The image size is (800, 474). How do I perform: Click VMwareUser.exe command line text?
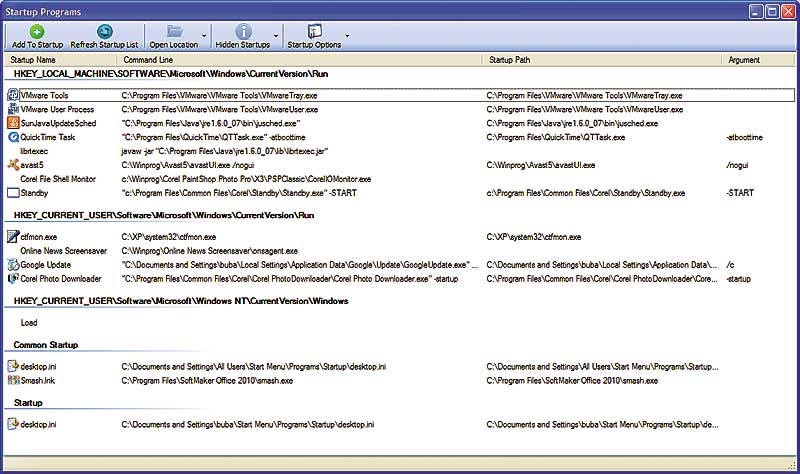220,109
